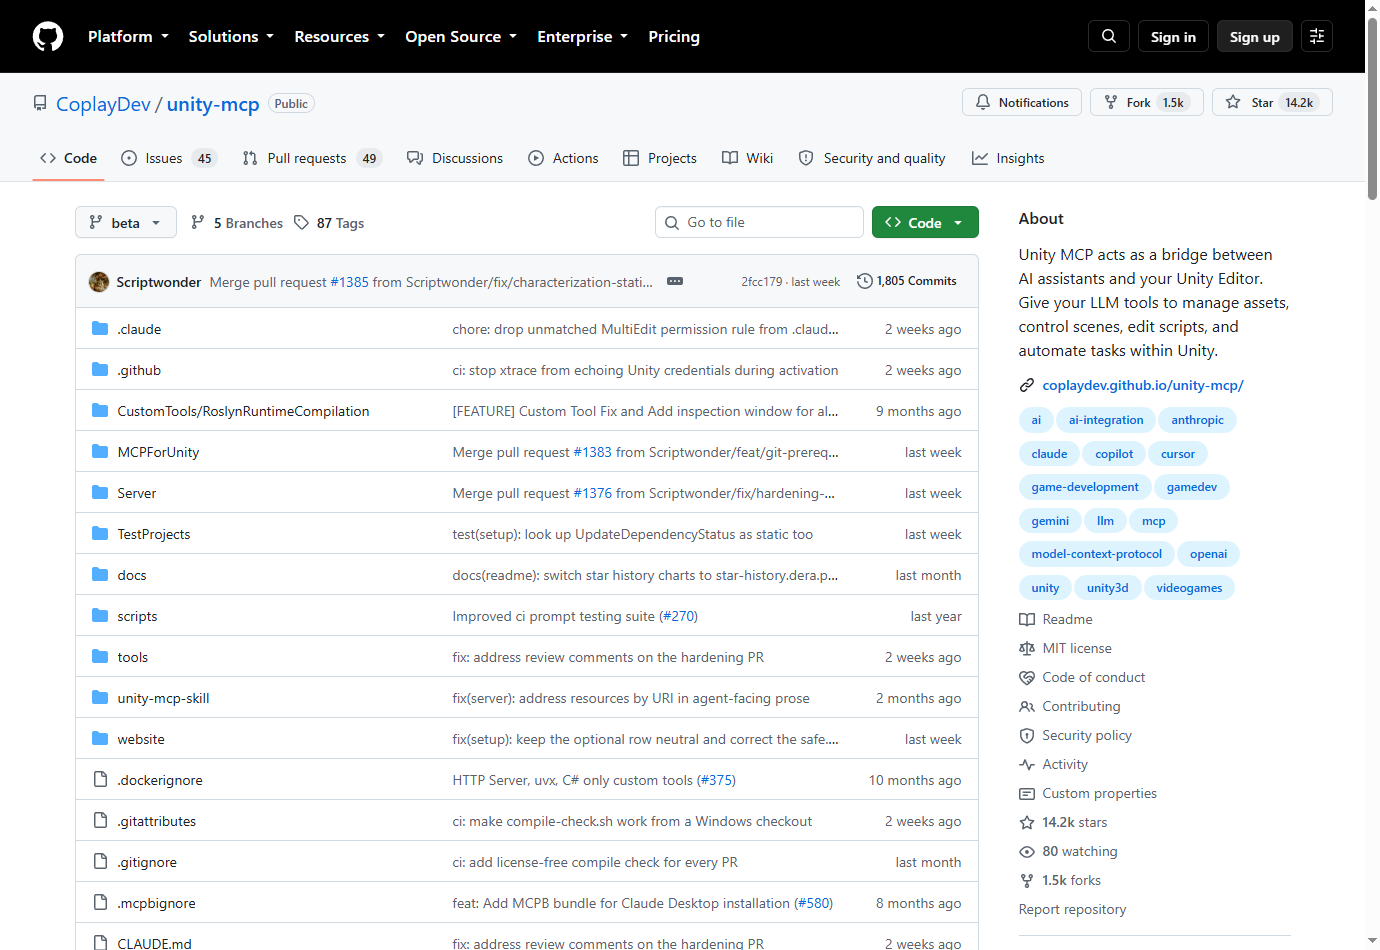Screen dimensions: 1380x950
Task: Expand the Resources menu
Action: click(x=339, y=36)
